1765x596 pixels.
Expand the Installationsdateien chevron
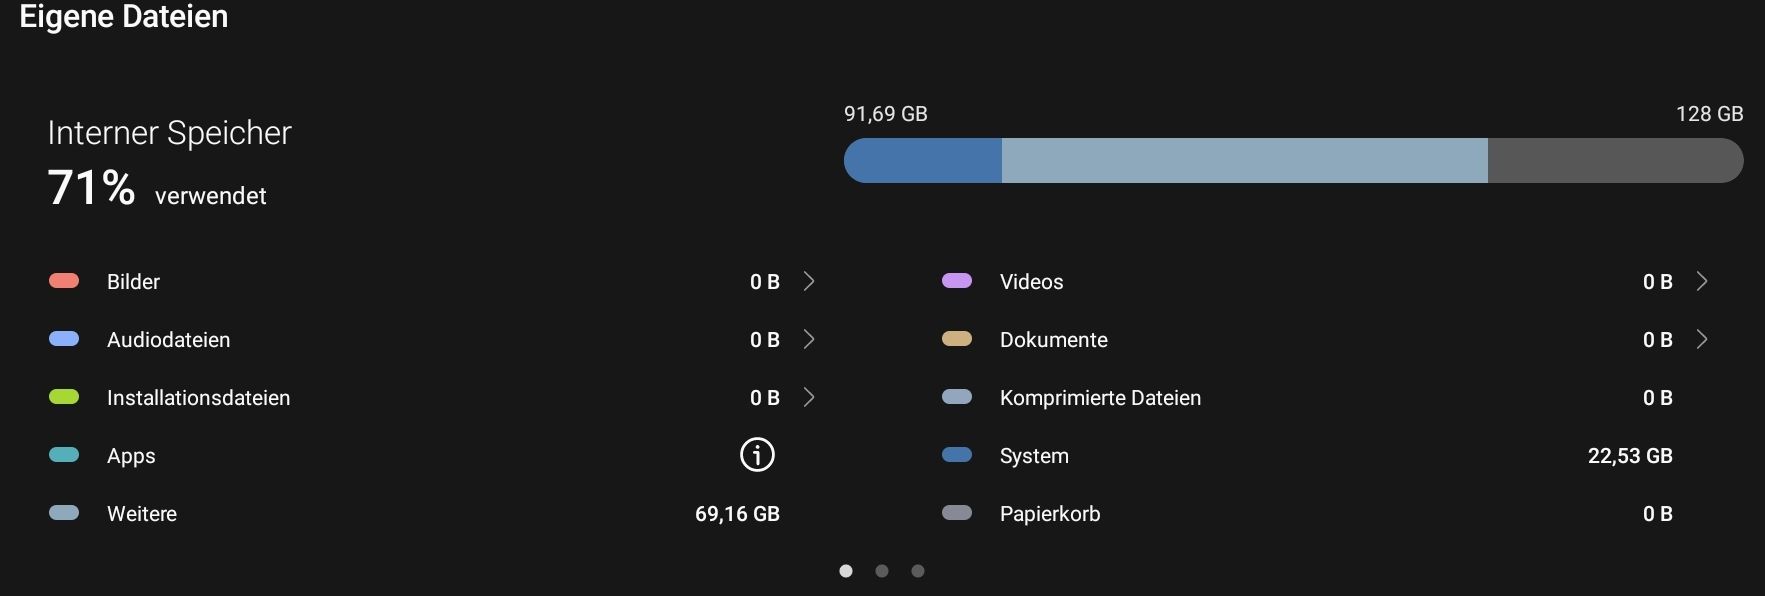(x=809, y=398)
